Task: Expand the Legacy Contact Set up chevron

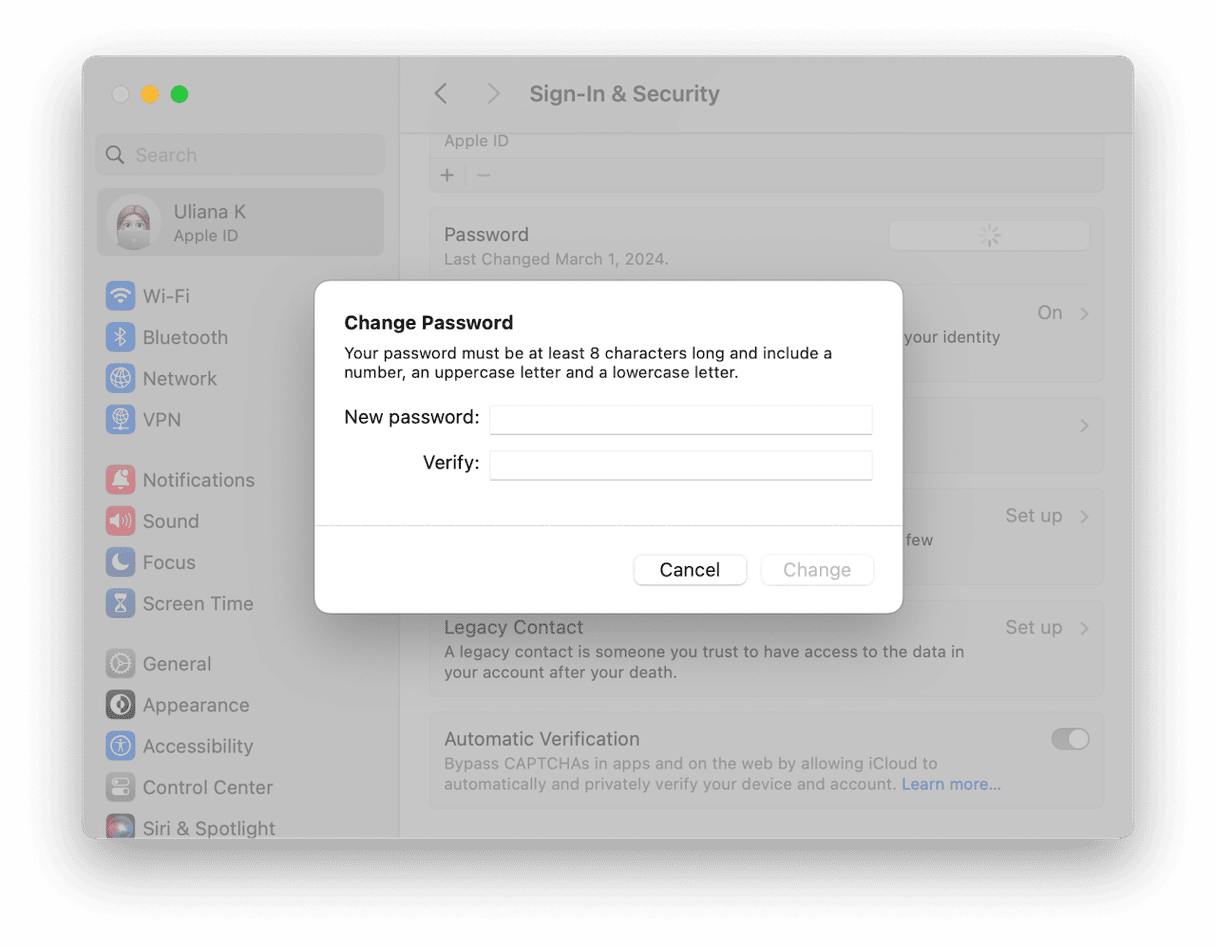Action: tap(1084, 627)
